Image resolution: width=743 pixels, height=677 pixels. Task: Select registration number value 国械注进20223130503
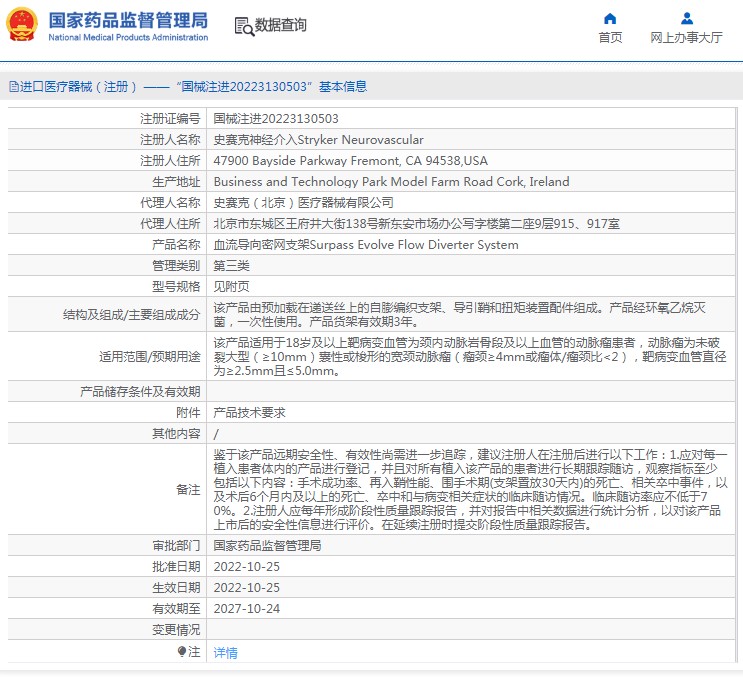pyautogui.click(x=276, y=119)
